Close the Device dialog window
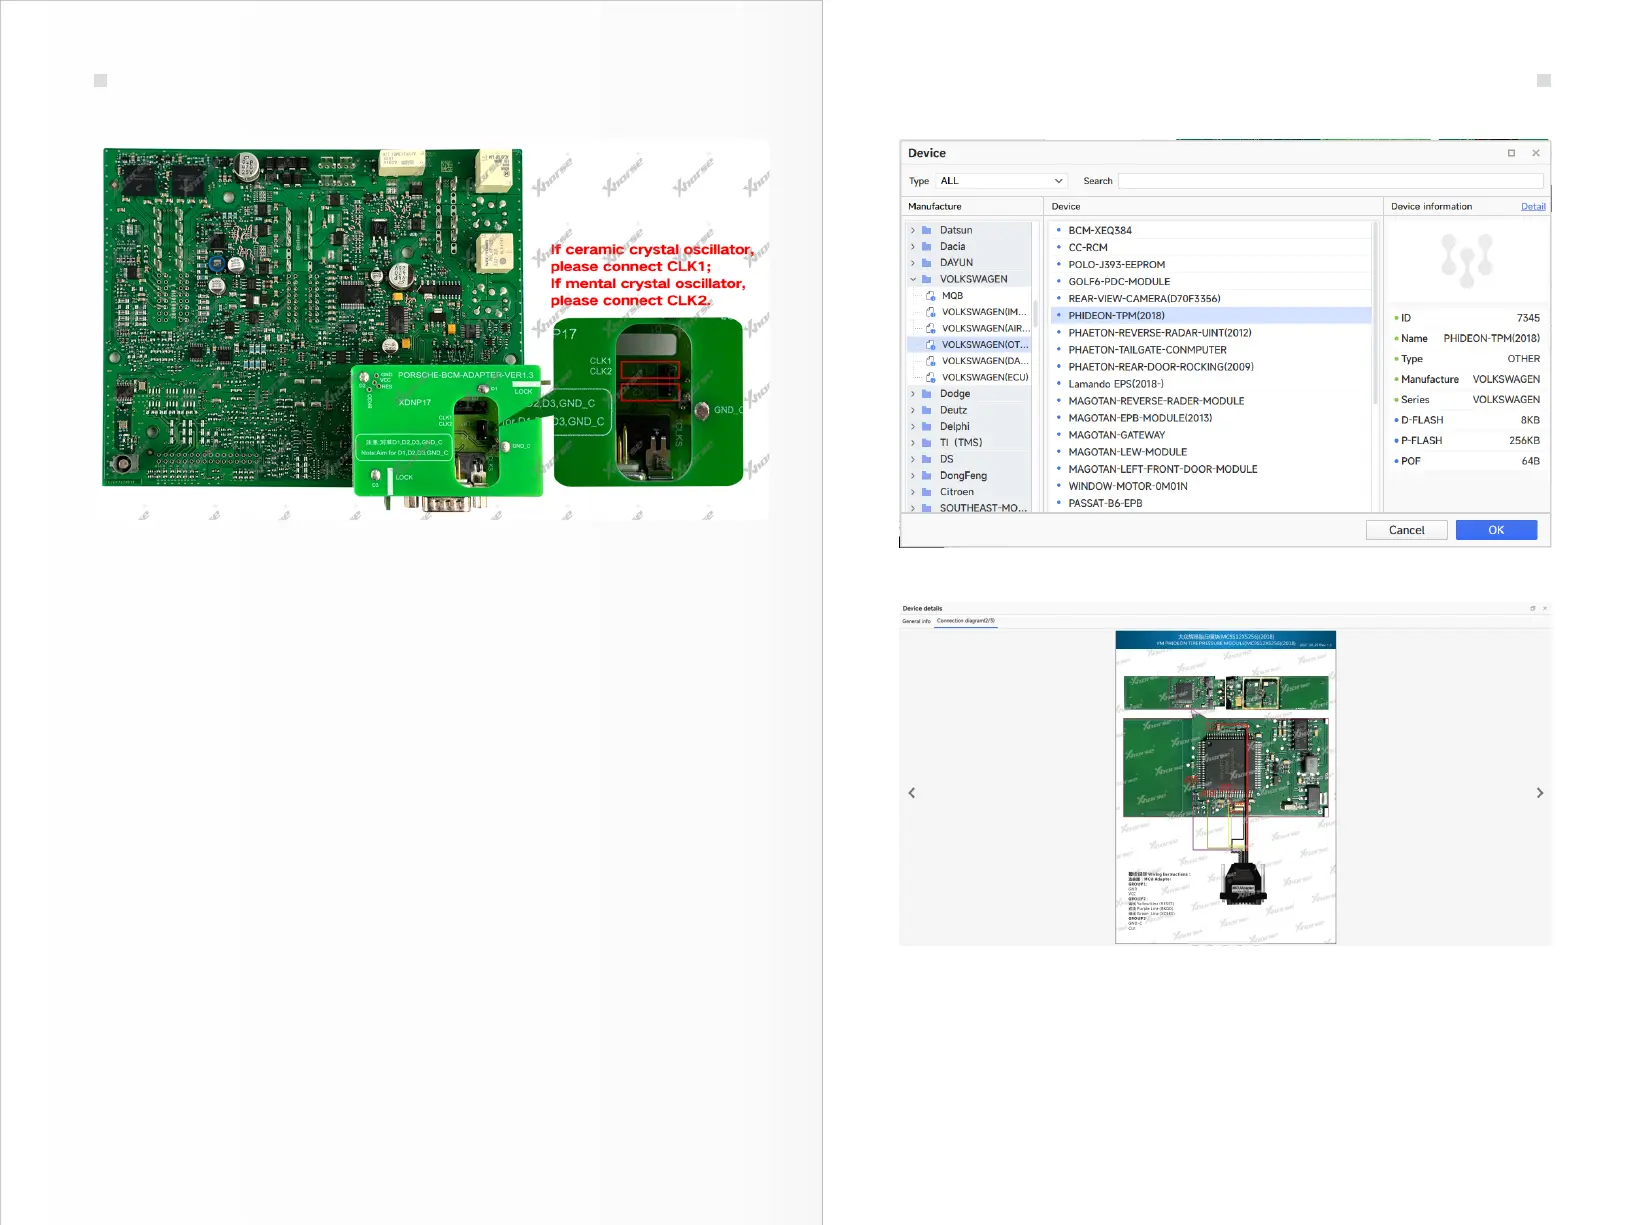Image resolution: width=1644 pixels, height=1225 pixels. pos(1536,153)
